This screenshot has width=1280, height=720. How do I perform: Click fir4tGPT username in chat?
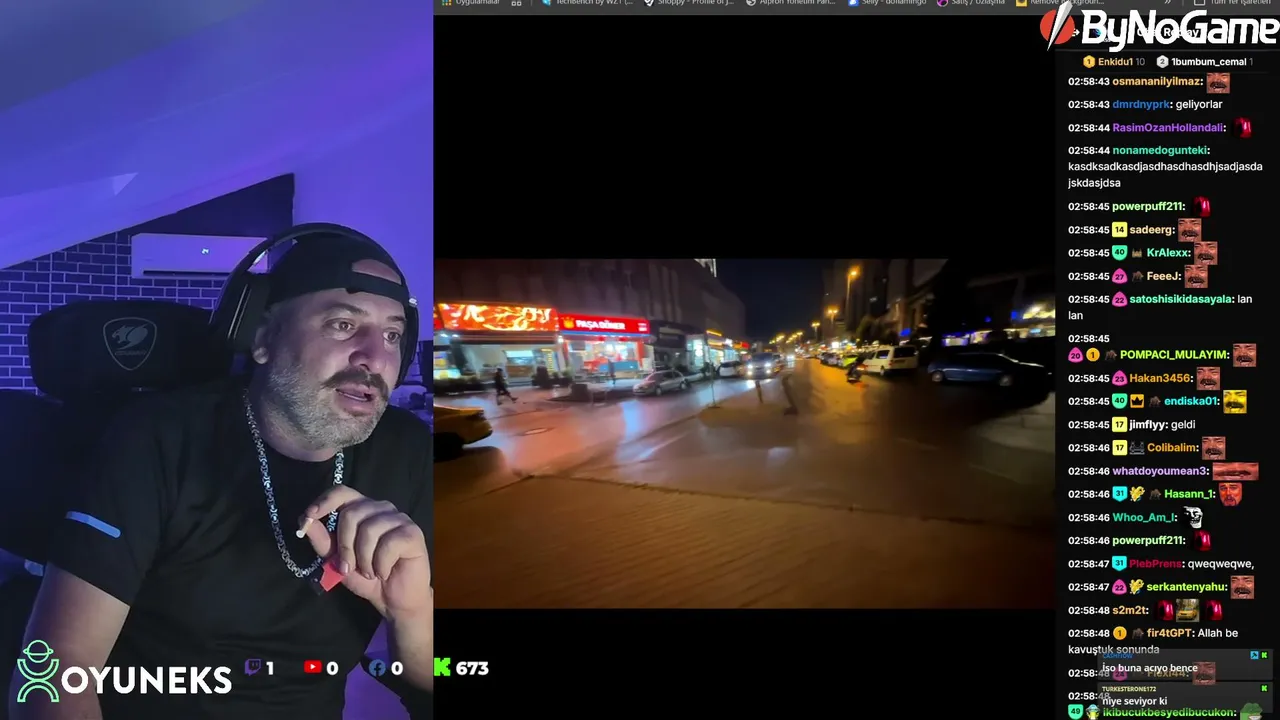pyautogui.click(x=1168, y=633)
